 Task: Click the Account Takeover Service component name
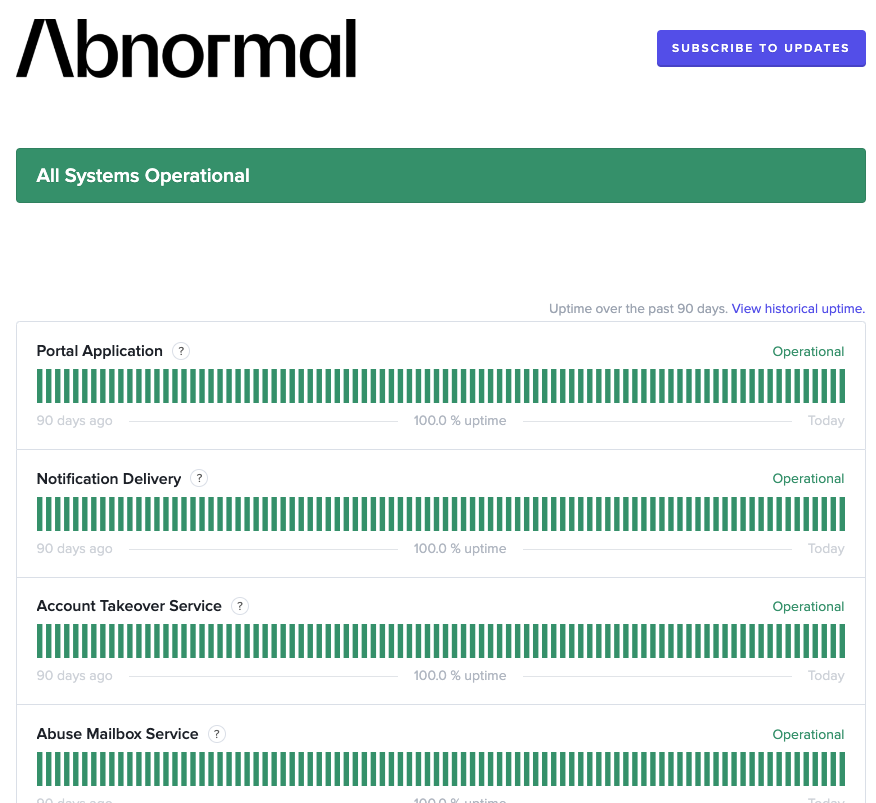point(129,606)
